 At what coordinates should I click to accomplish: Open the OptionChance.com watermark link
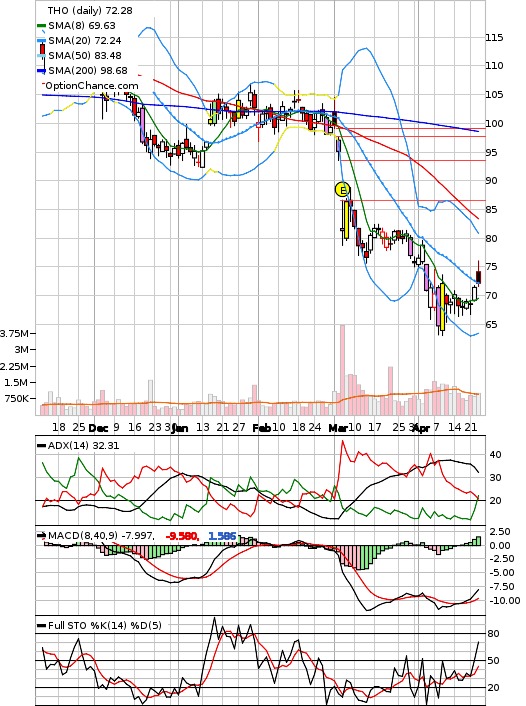pos(92,86)
